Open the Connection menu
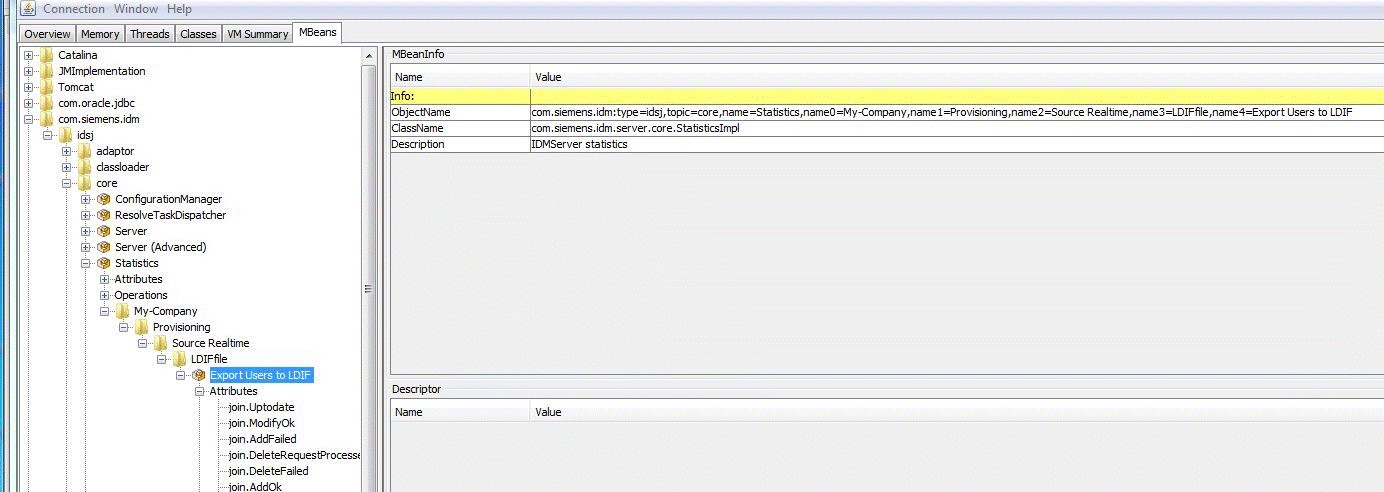 (x=73, y=9)
